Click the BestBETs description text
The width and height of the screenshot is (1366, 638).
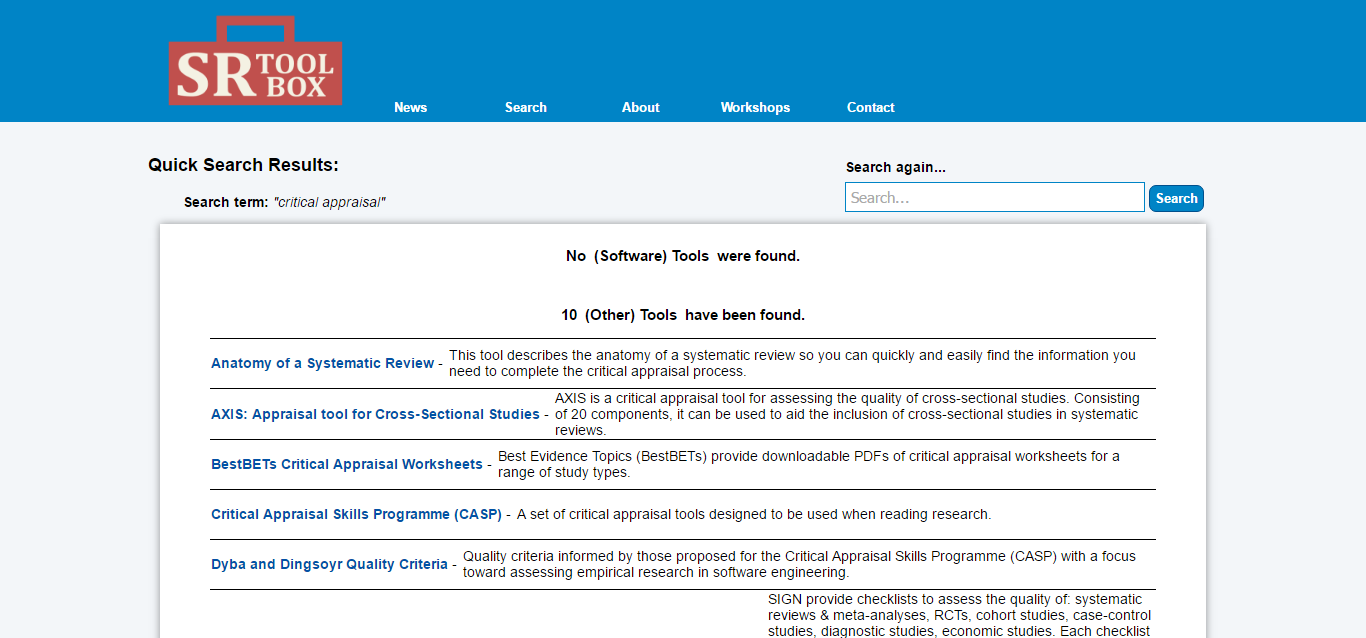(x=809, y=464)
